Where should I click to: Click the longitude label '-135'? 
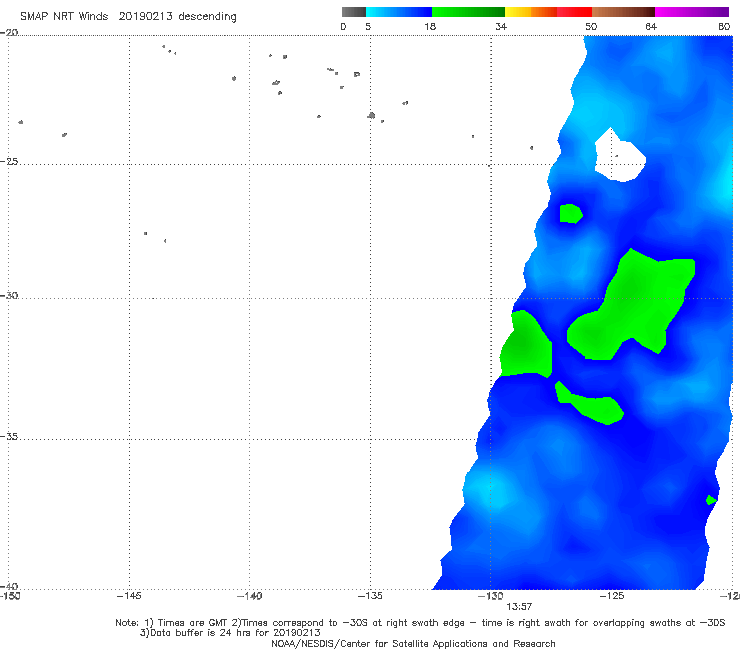tap(370, 596)
